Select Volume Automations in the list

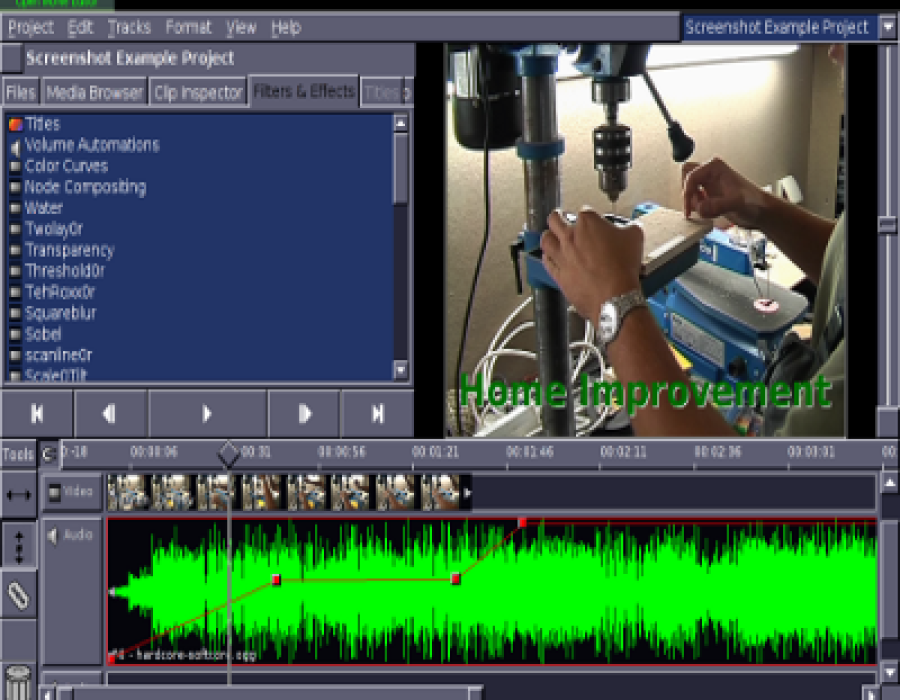[x=92, y=145]
